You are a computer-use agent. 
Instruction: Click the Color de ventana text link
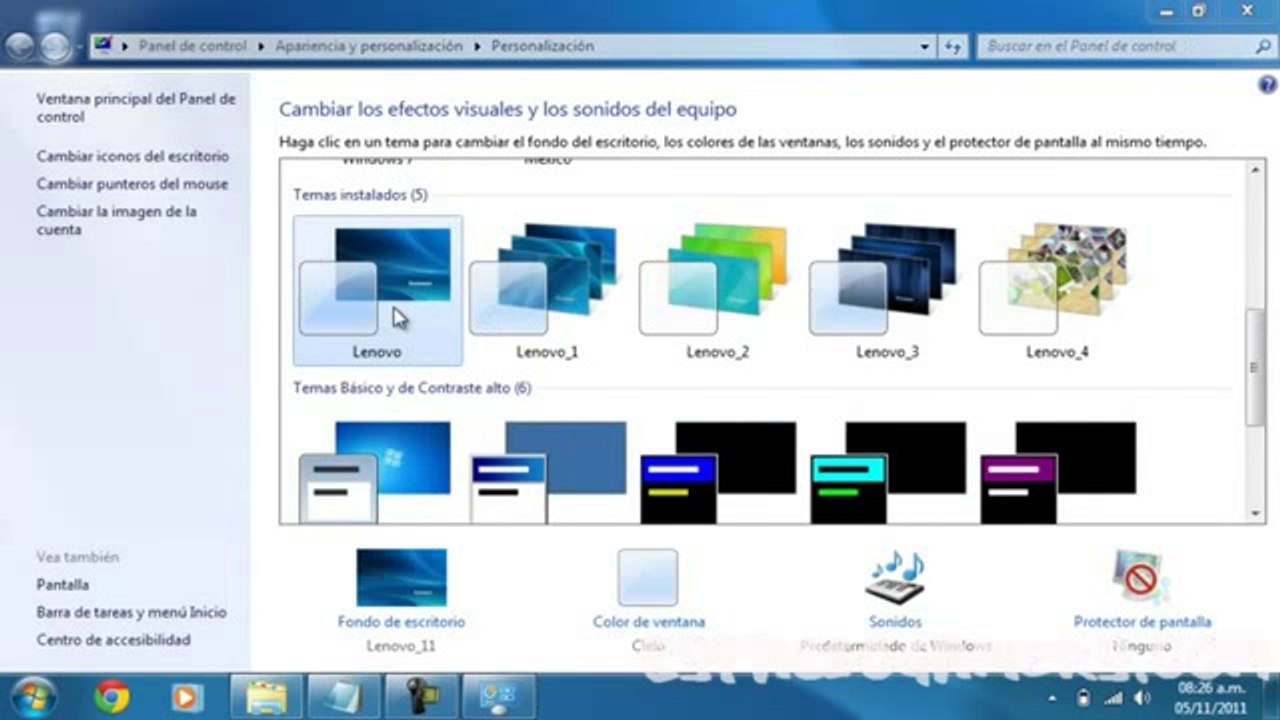[648, 621]
